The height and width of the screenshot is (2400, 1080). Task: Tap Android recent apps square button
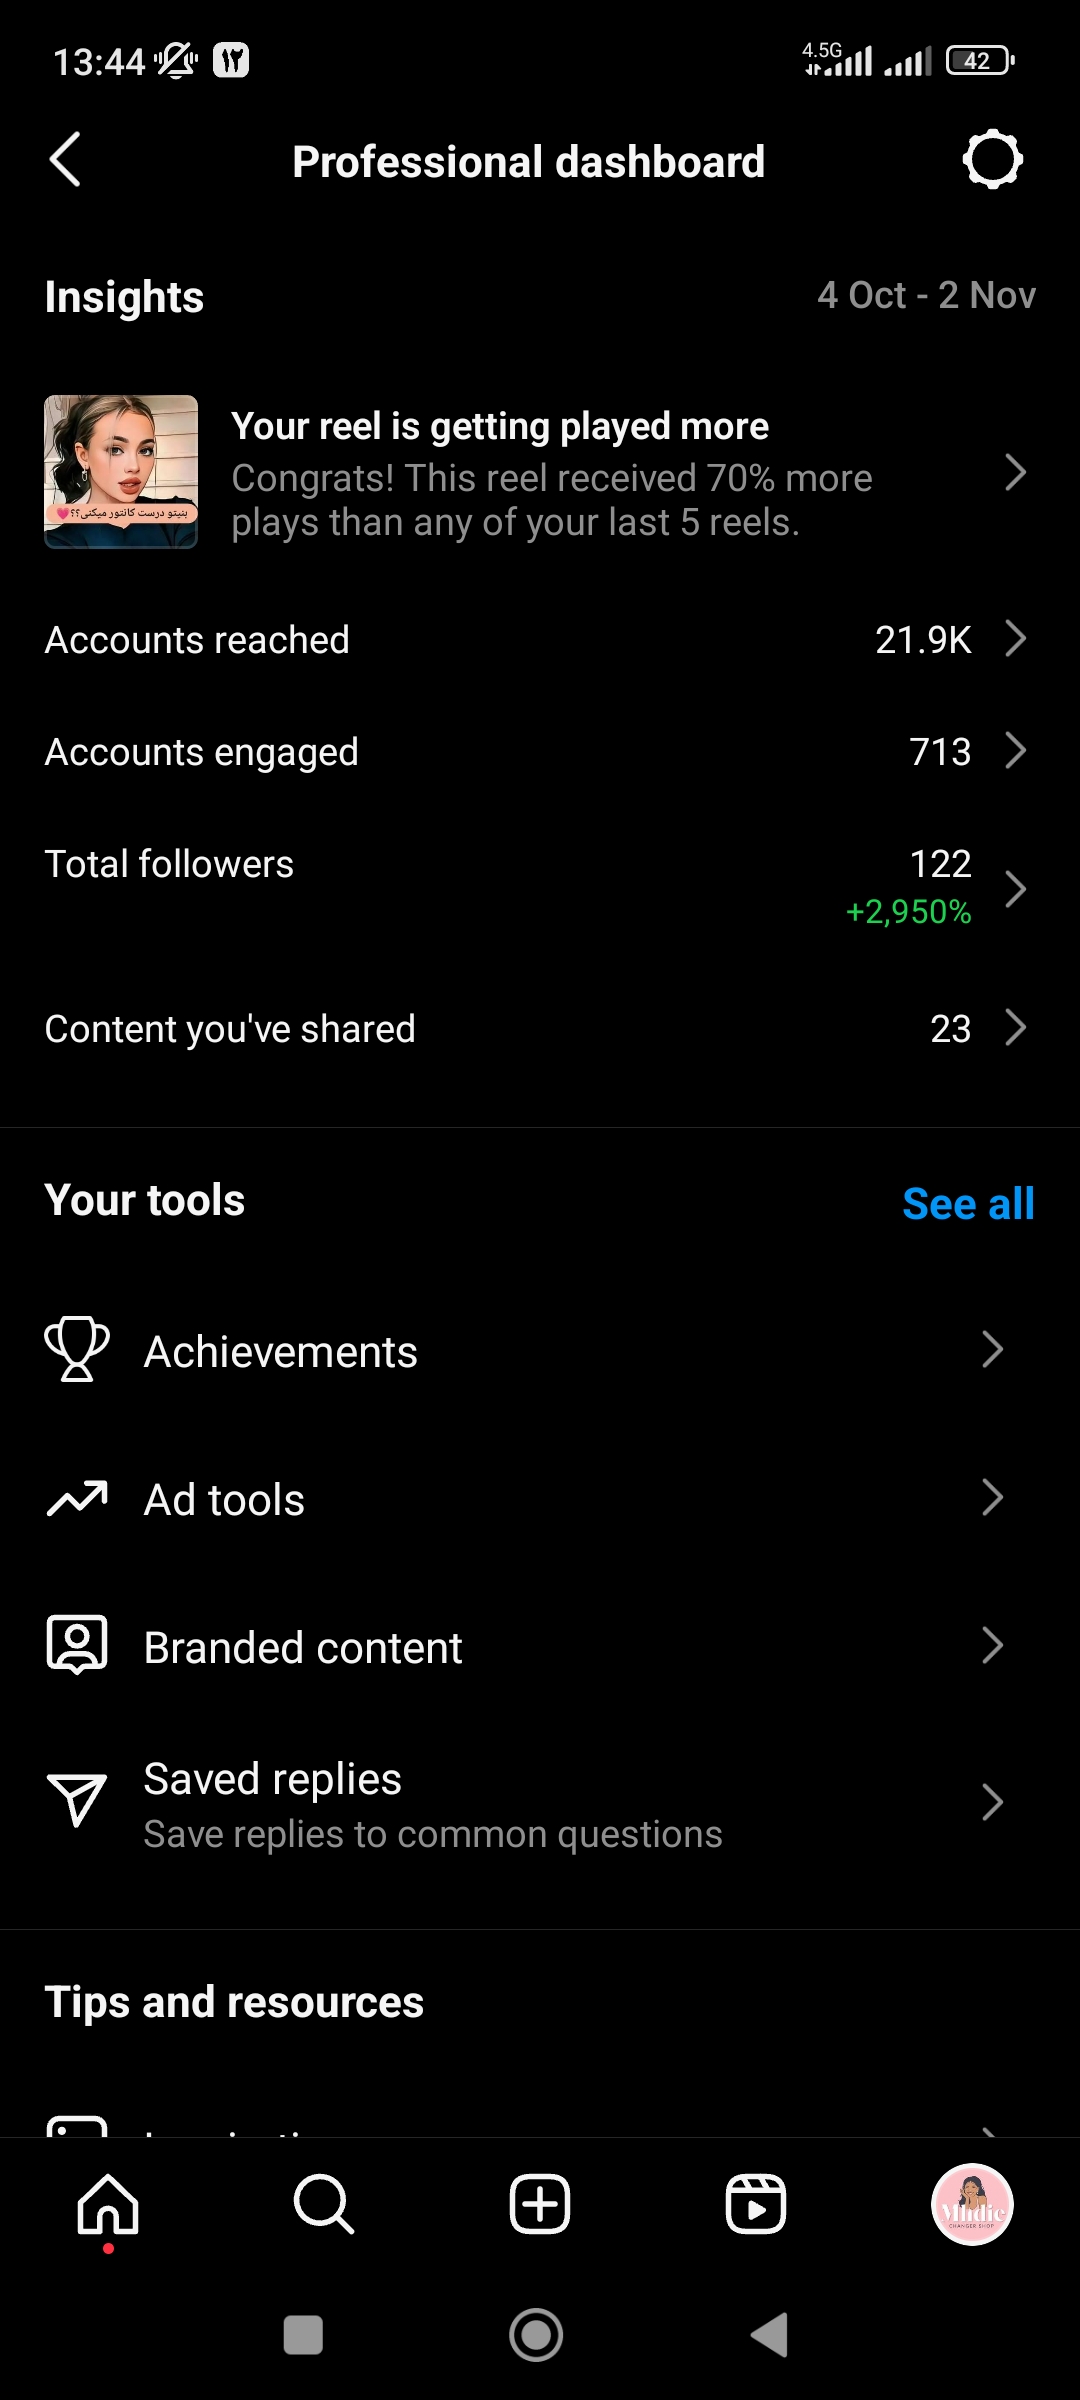point(303,2335)
